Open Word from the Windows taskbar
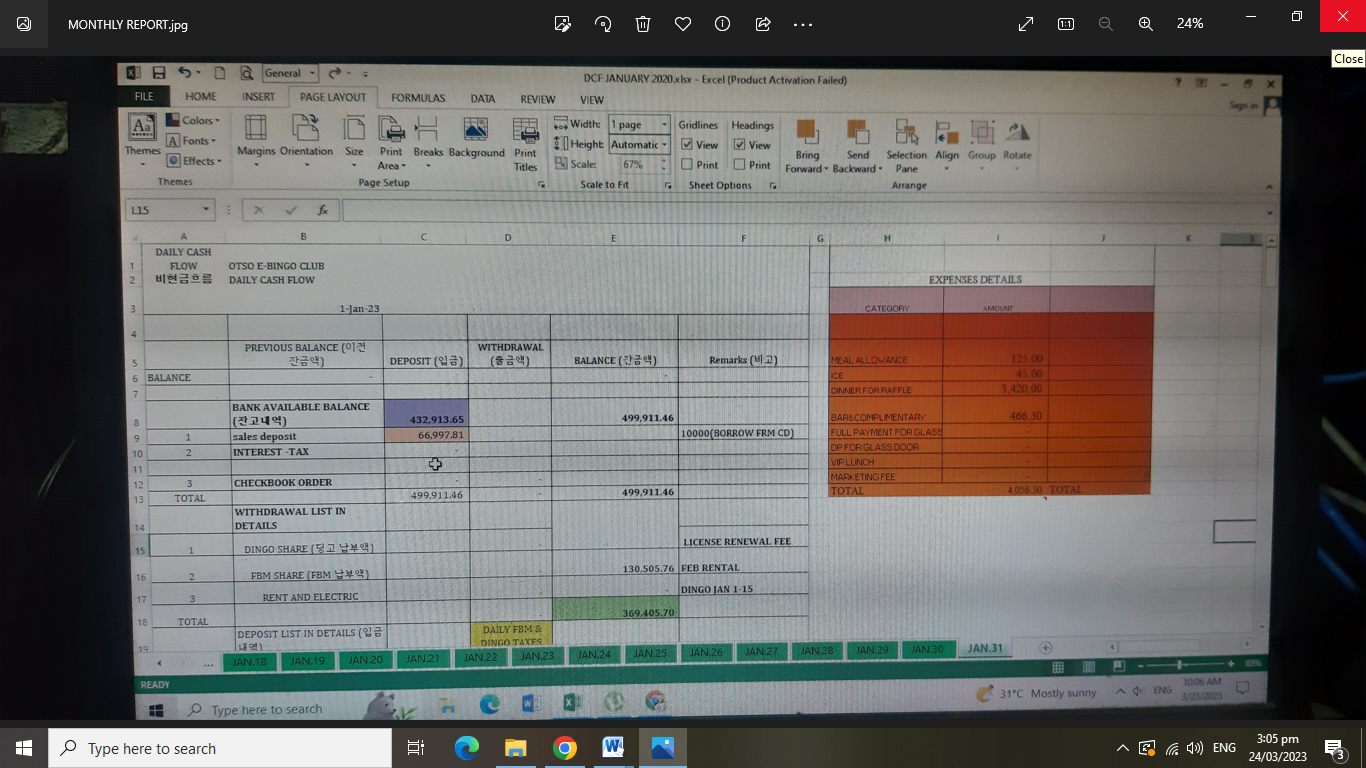The height and width of the screenshot is (768, 1366). coord(613,748)
